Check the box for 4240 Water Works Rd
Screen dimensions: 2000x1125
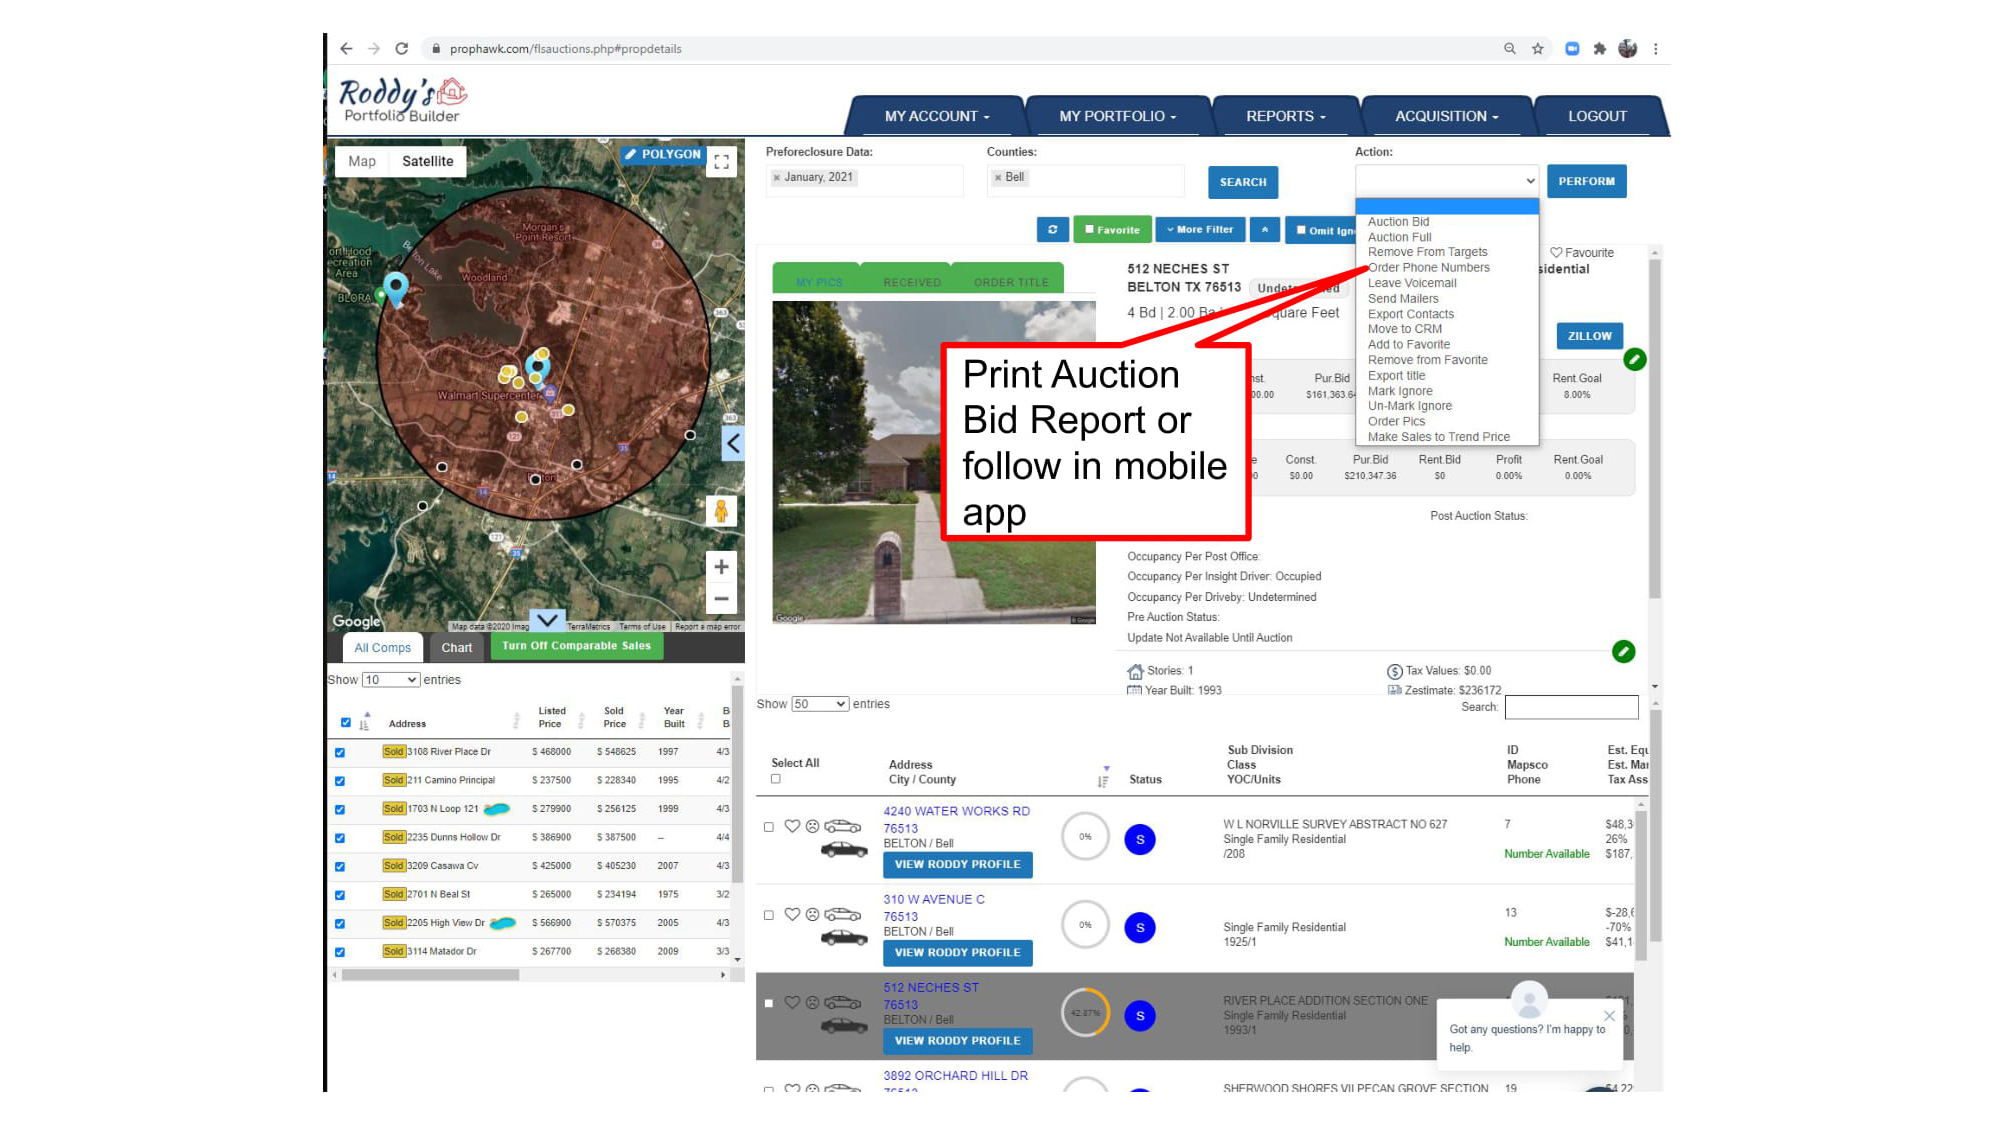point(769,827)
